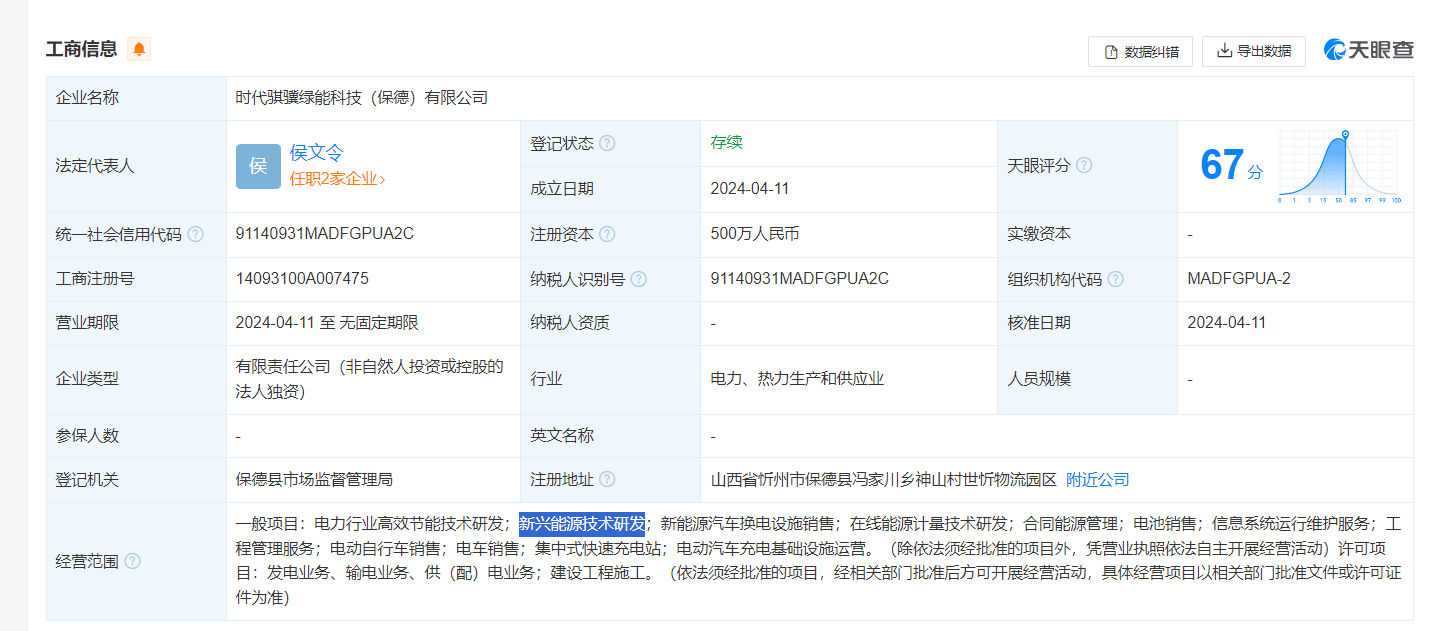Click the founding date 2024-04-11 beside 成立日期
1429x631 pixels.
[x=750, y=188]
